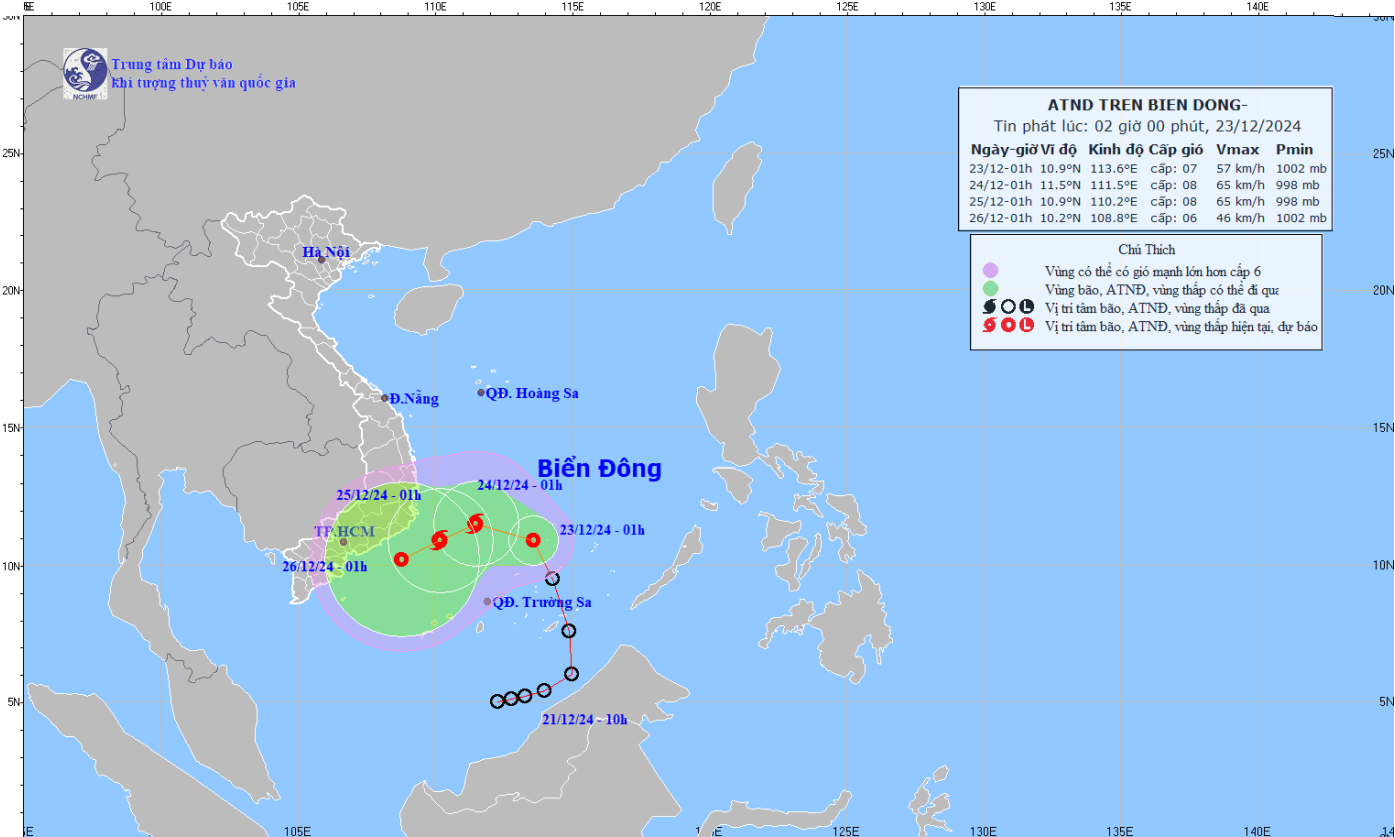
Task: Click the 23/12-01h table row date
Action: coord(1002,168)
